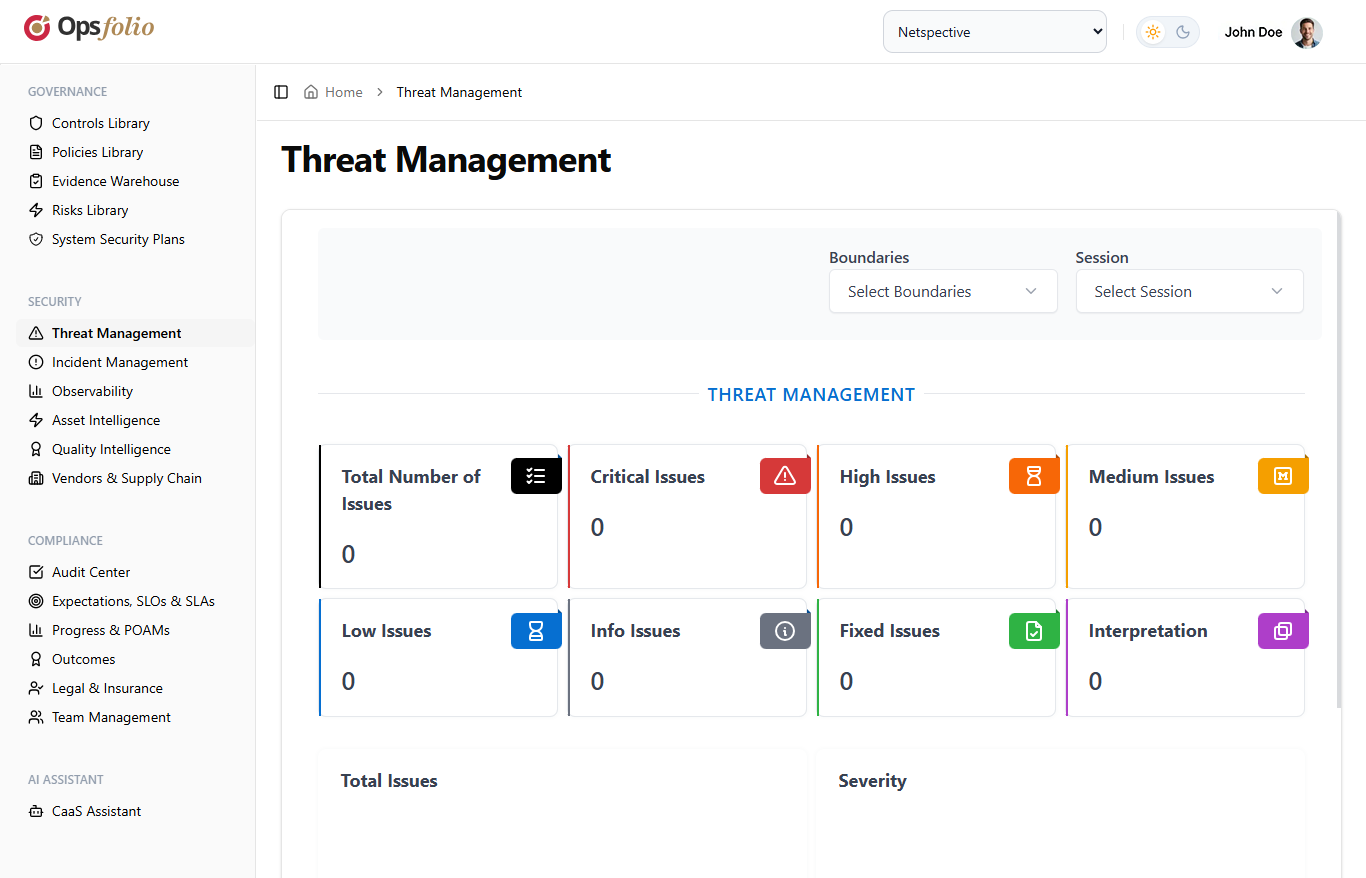Toggle light mode with the sun icon
The height and width of the screenshot is (878, 1366).
pos(1152,31)
